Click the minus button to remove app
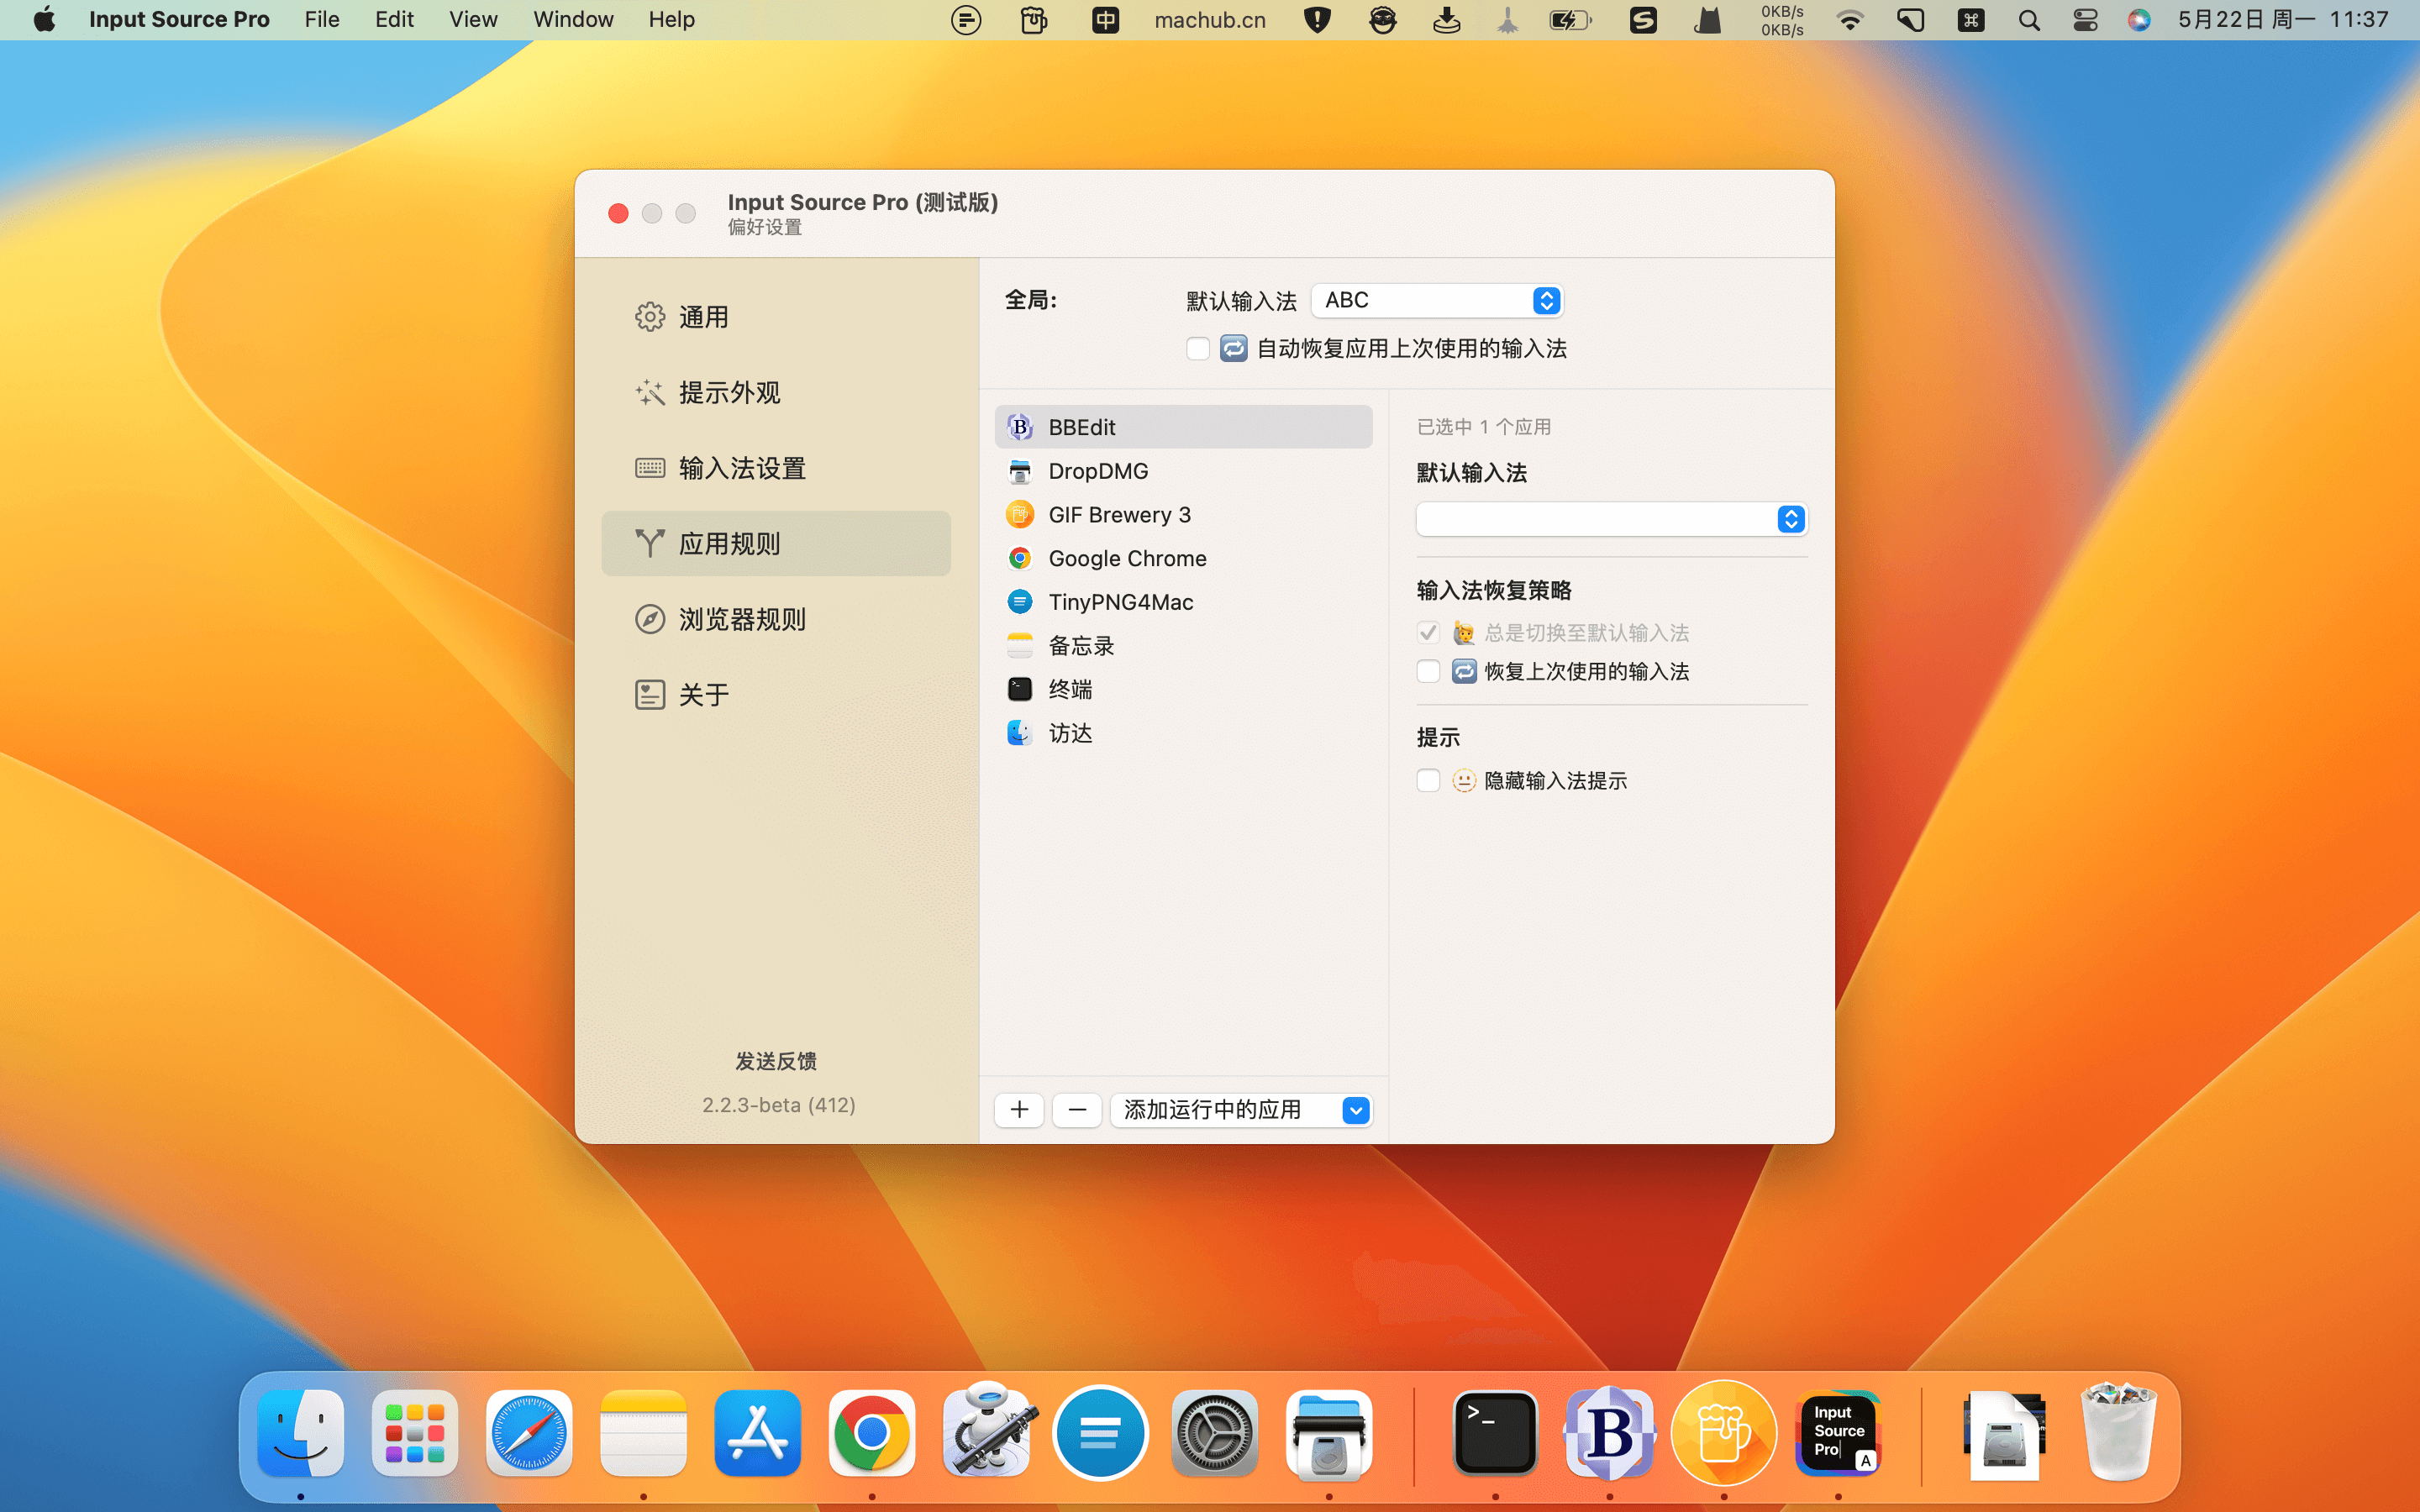 [x=1077, y=1110]
